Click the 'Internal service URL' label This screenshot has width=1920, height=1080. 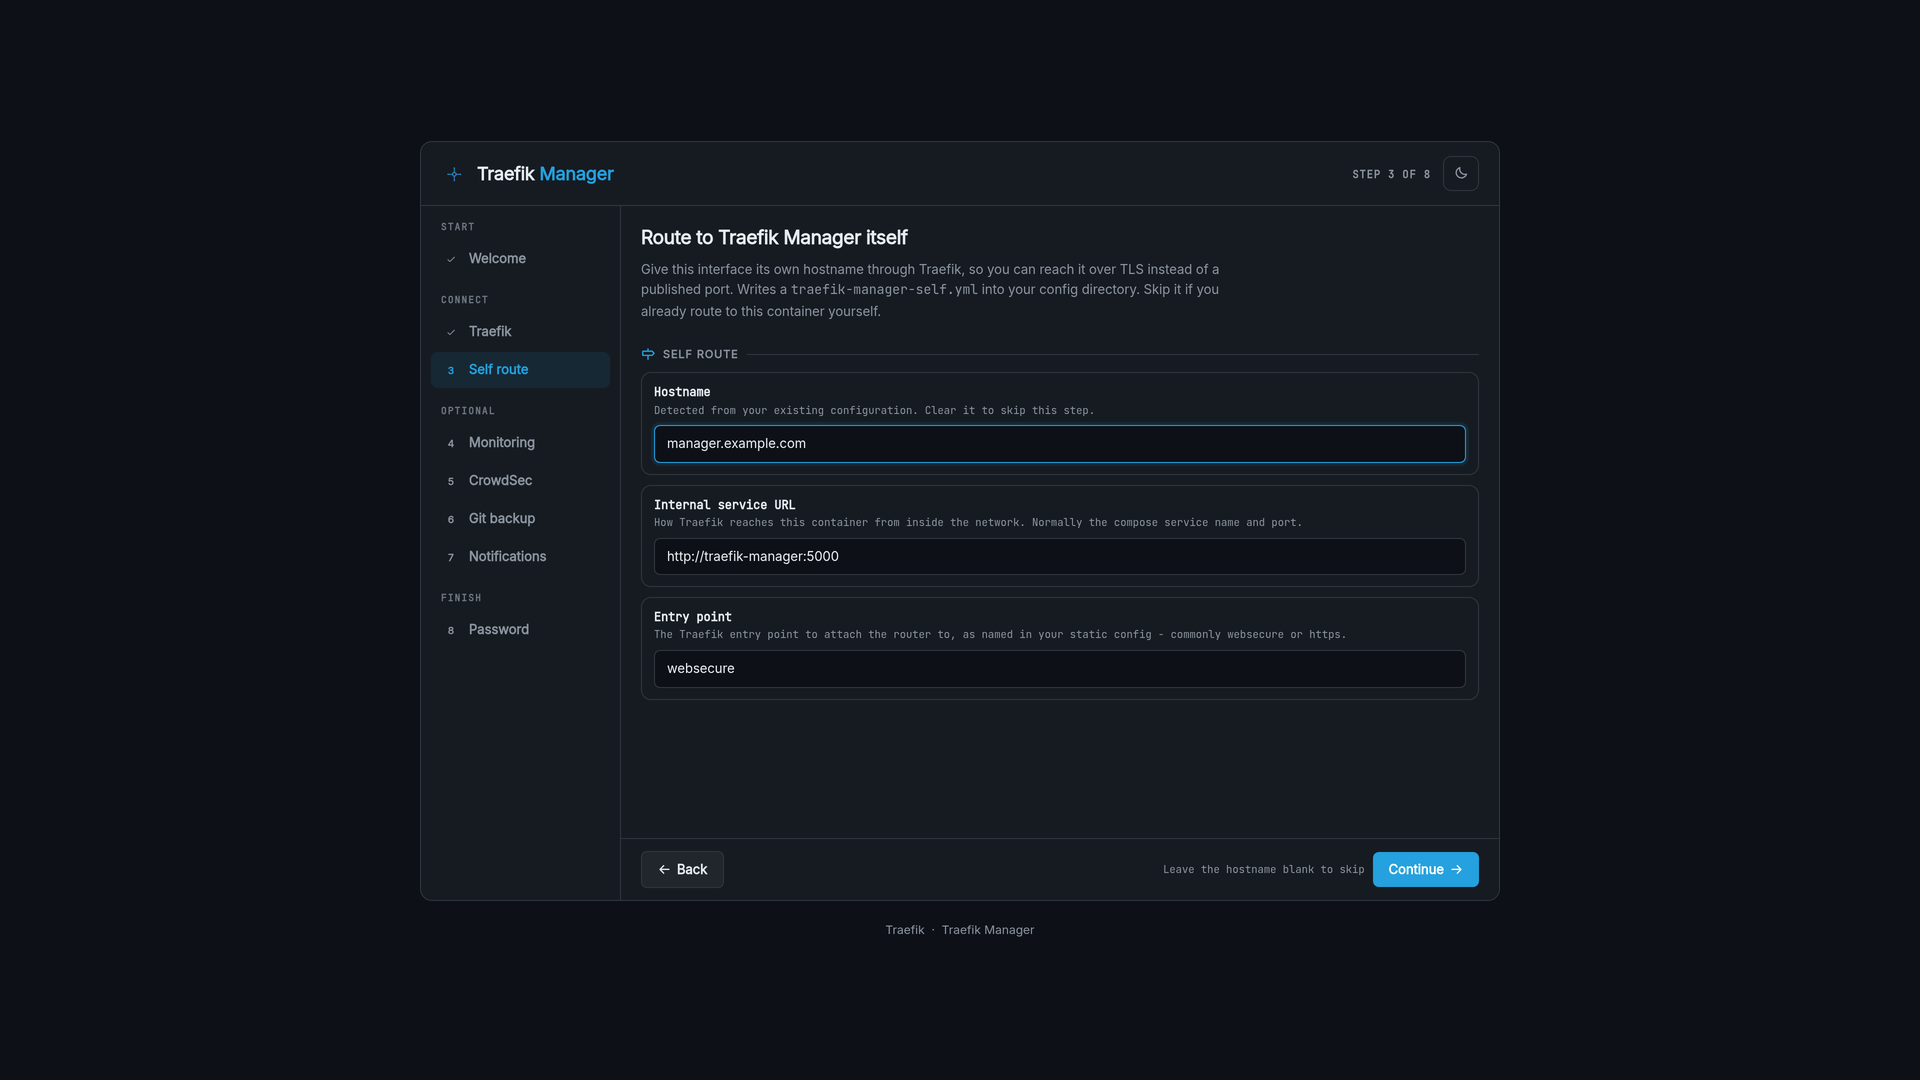725,505
